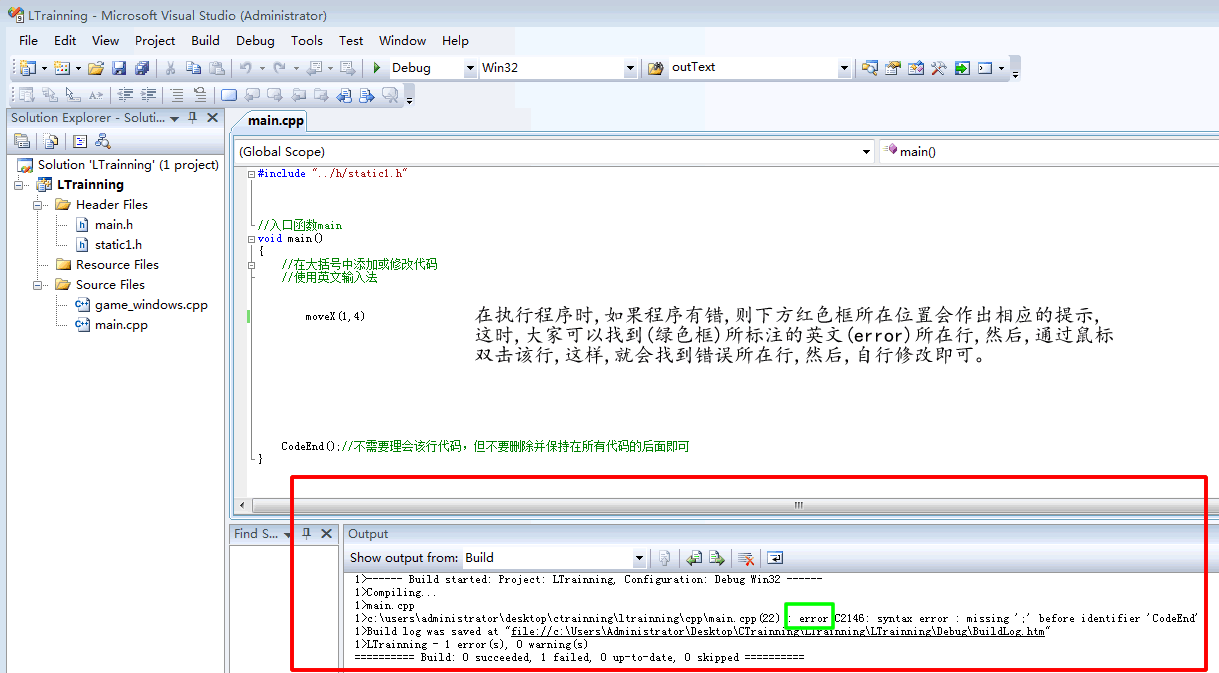Viewport: 1219px width, 673px height.
Task: Click the editor horizontal scrollbar
Action: coord(600,506)
